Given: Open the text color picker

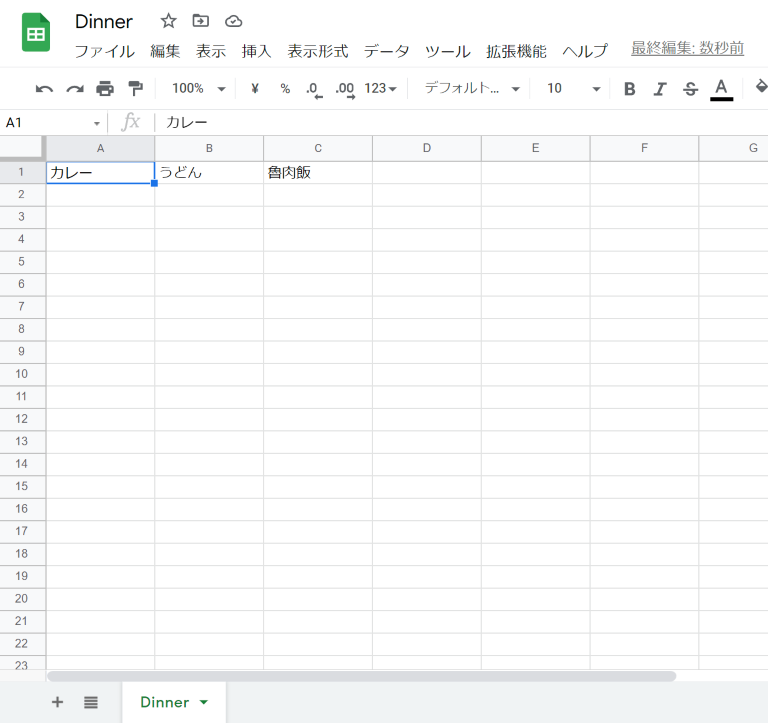Looking at the screenshot, I should (x=721, y=89).
